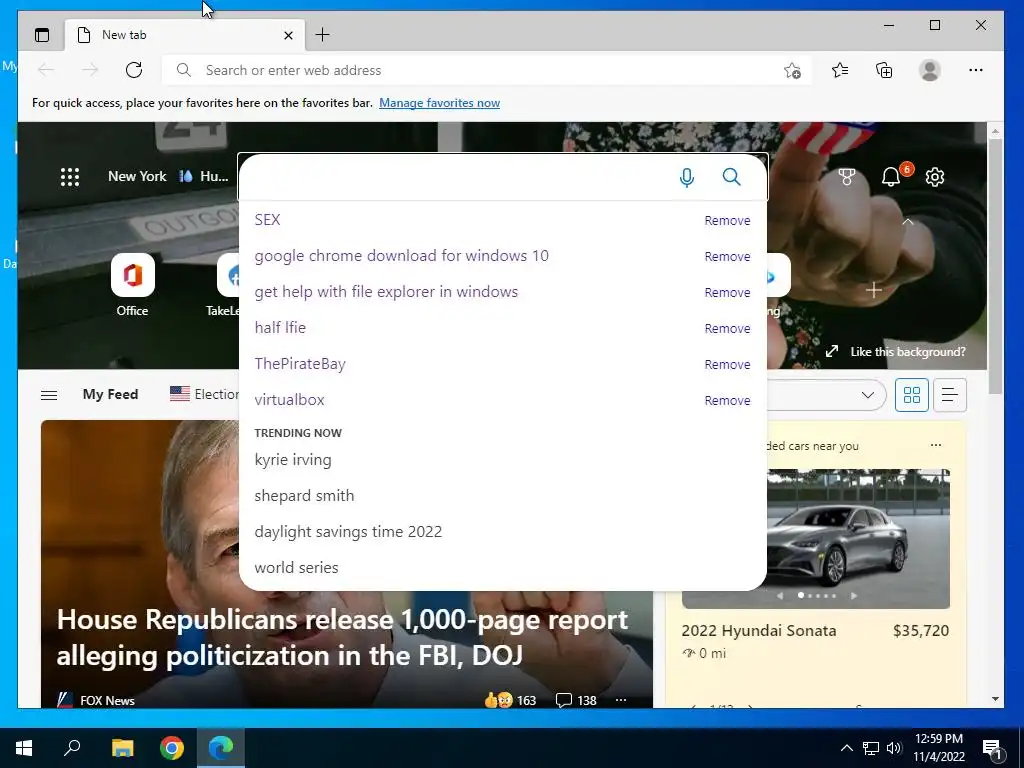Viewport: 1024px width, 768px height.
Task: Expand the feed layout dropdown chevron
Action: tap(867, 395)
